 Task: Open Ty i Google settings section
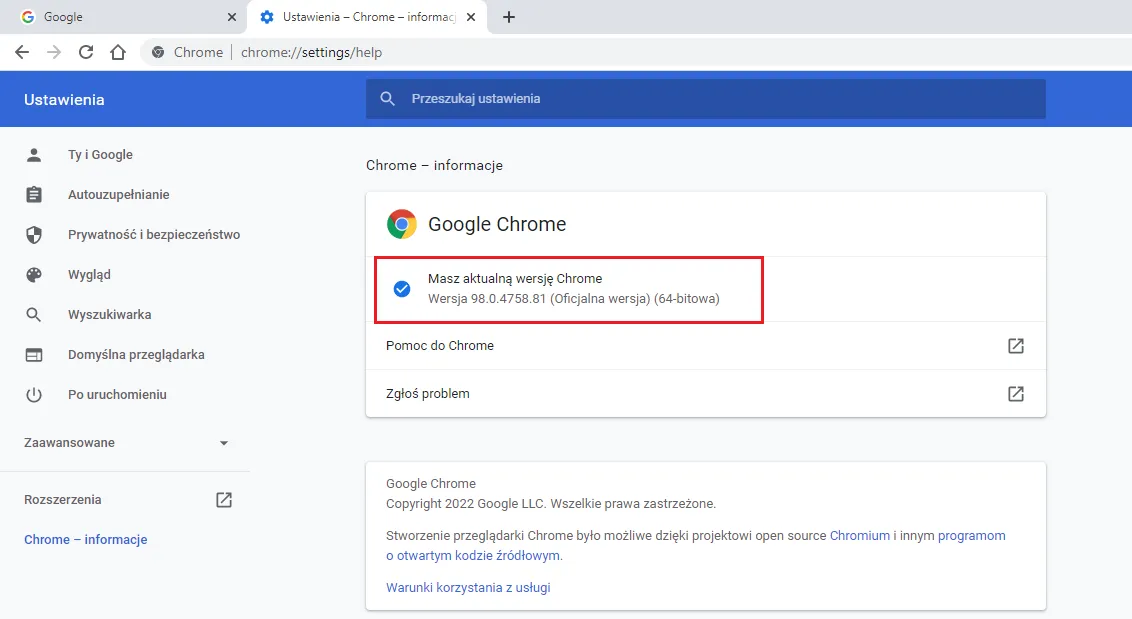pyautogui.click(x=100, y=155)
